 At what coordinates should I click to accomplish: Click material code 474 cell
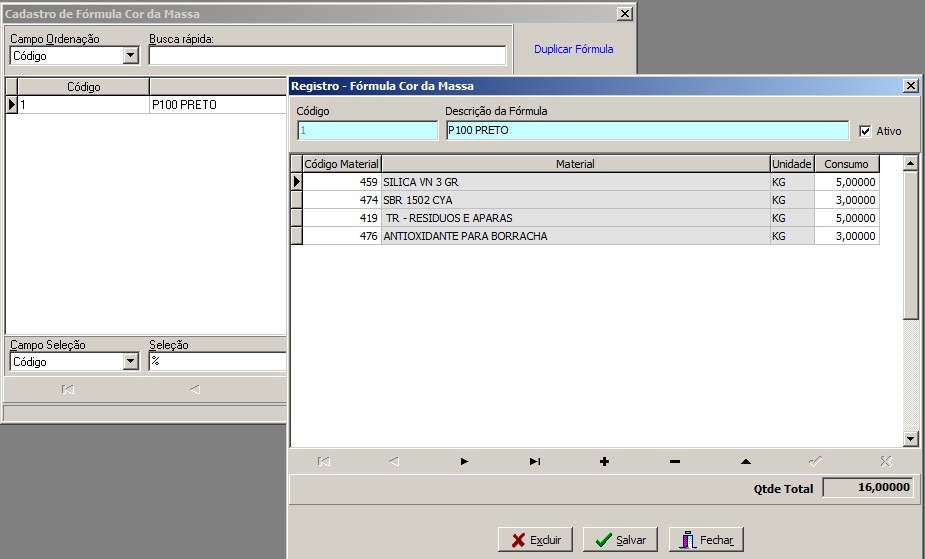[x=342, y=200]
